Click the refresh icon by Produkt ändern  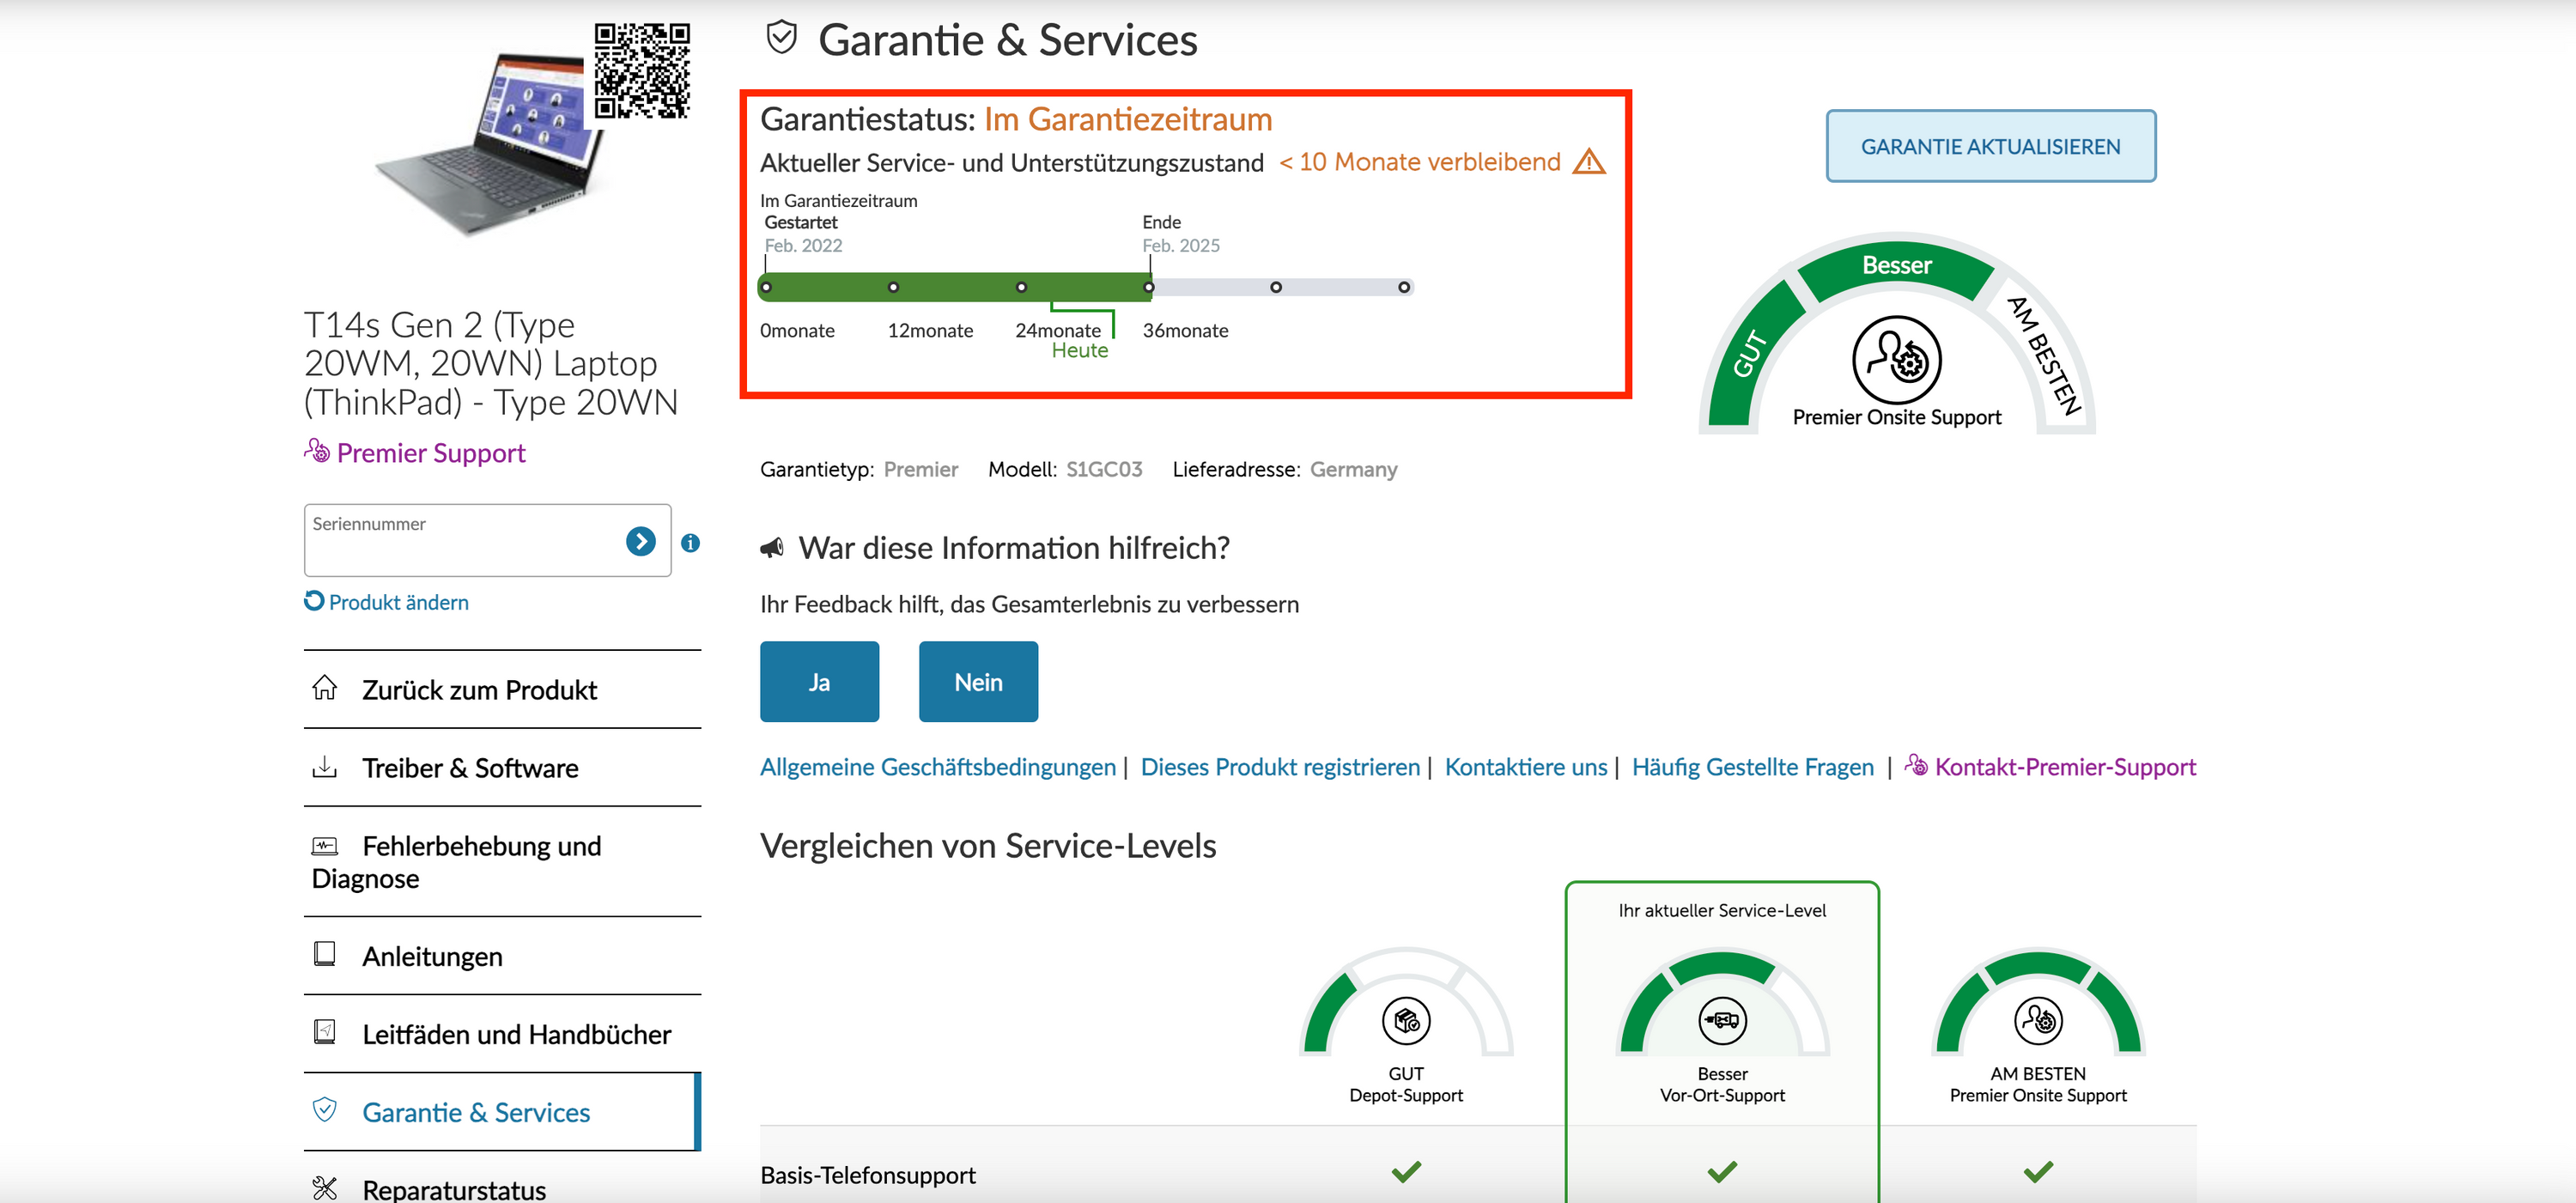pyautogui.click(x=314, y=601)
